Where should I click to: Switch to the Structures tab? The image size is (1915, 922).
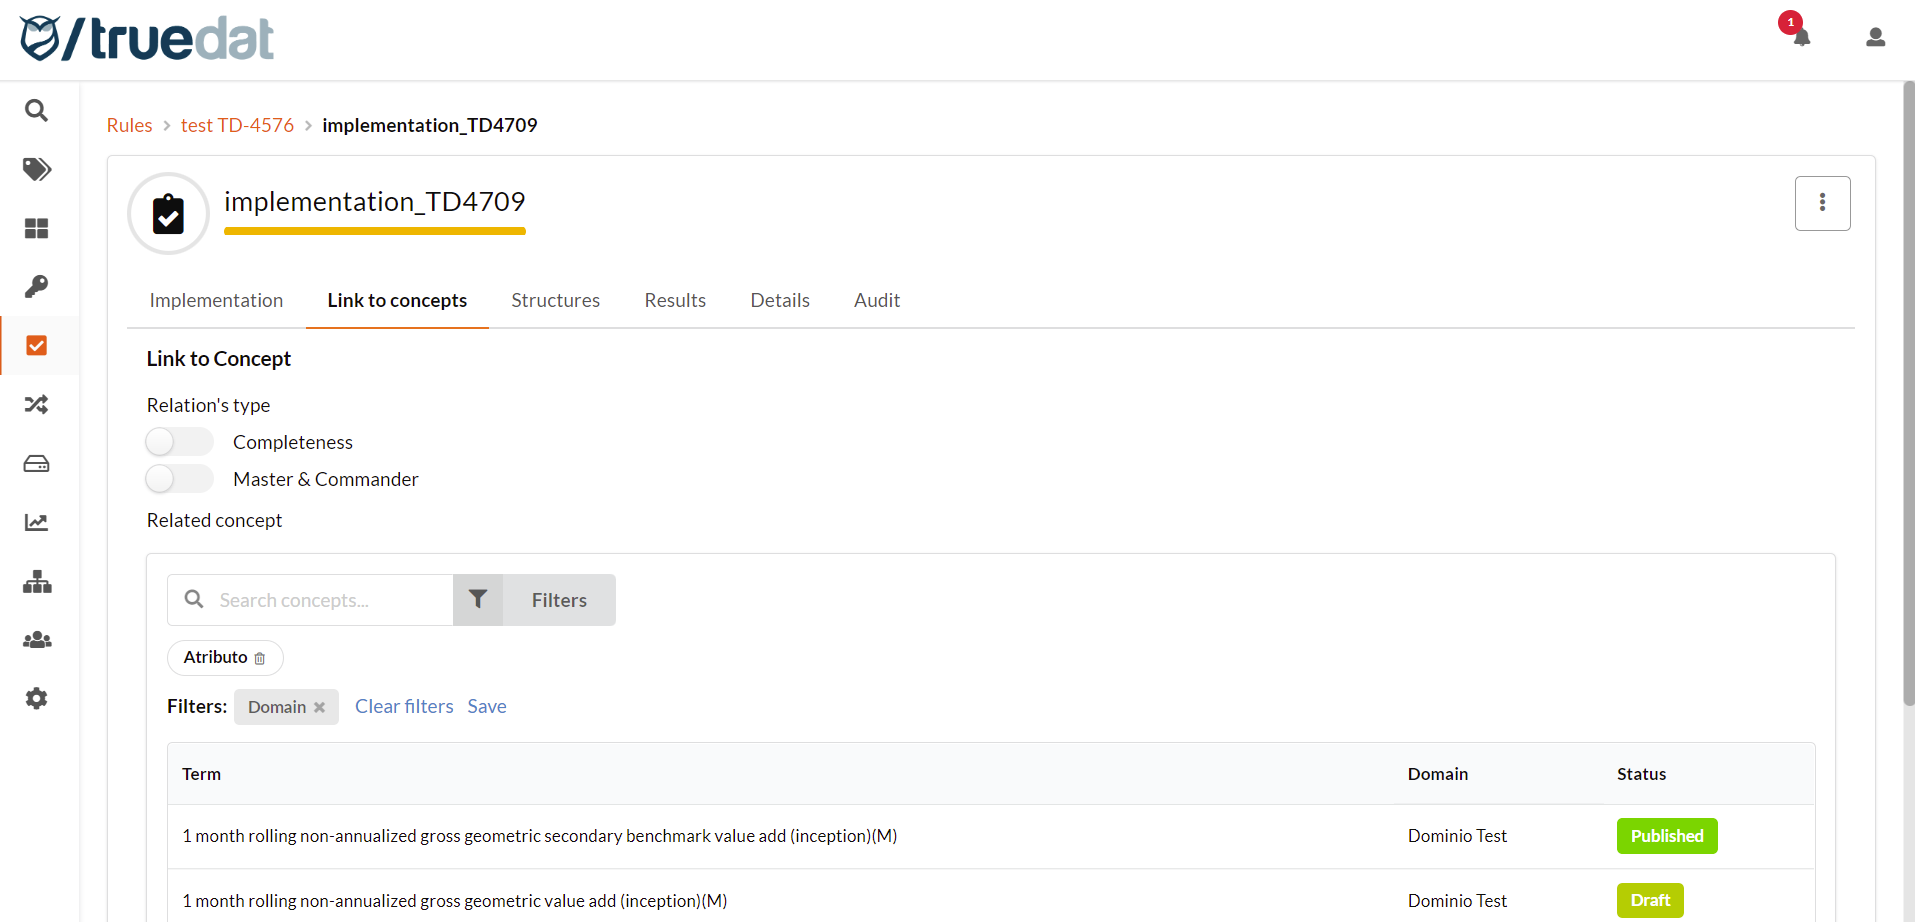coord(555,300)
